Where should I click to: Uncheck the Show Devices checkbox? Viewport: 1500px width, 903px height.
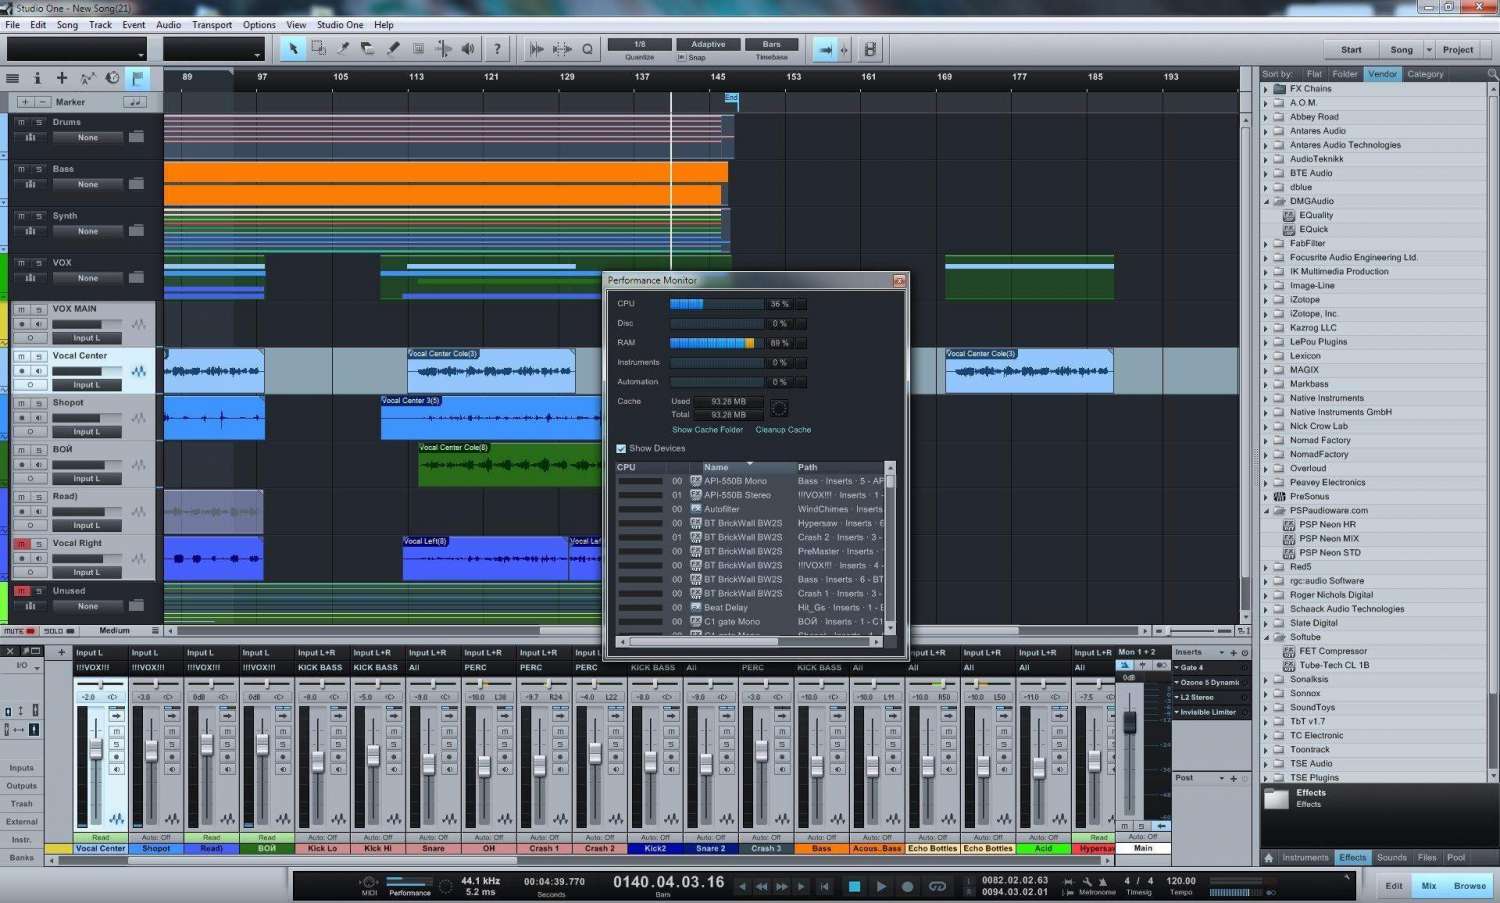point(621,449)
